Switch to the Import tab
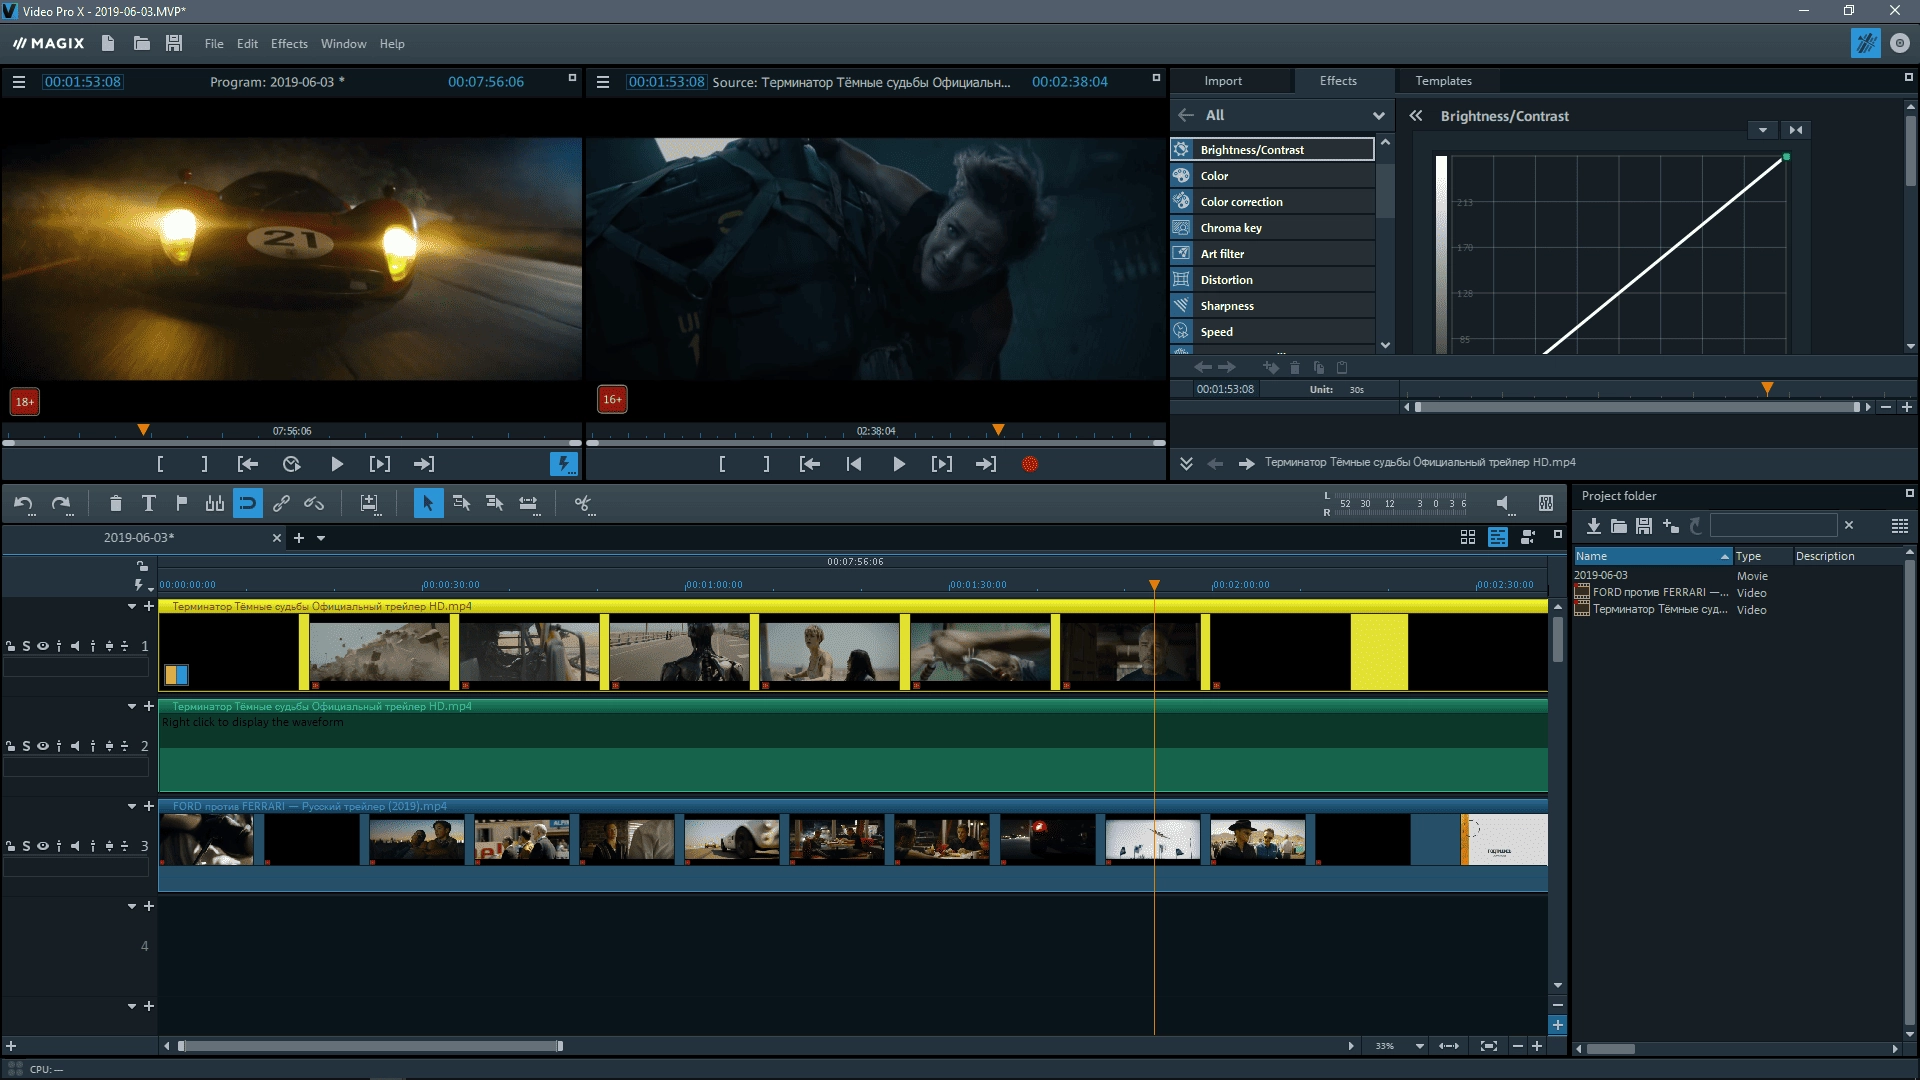The width and height of the screenshot is (1920, 1080). pyautogui.click(x=1223, y=81)
